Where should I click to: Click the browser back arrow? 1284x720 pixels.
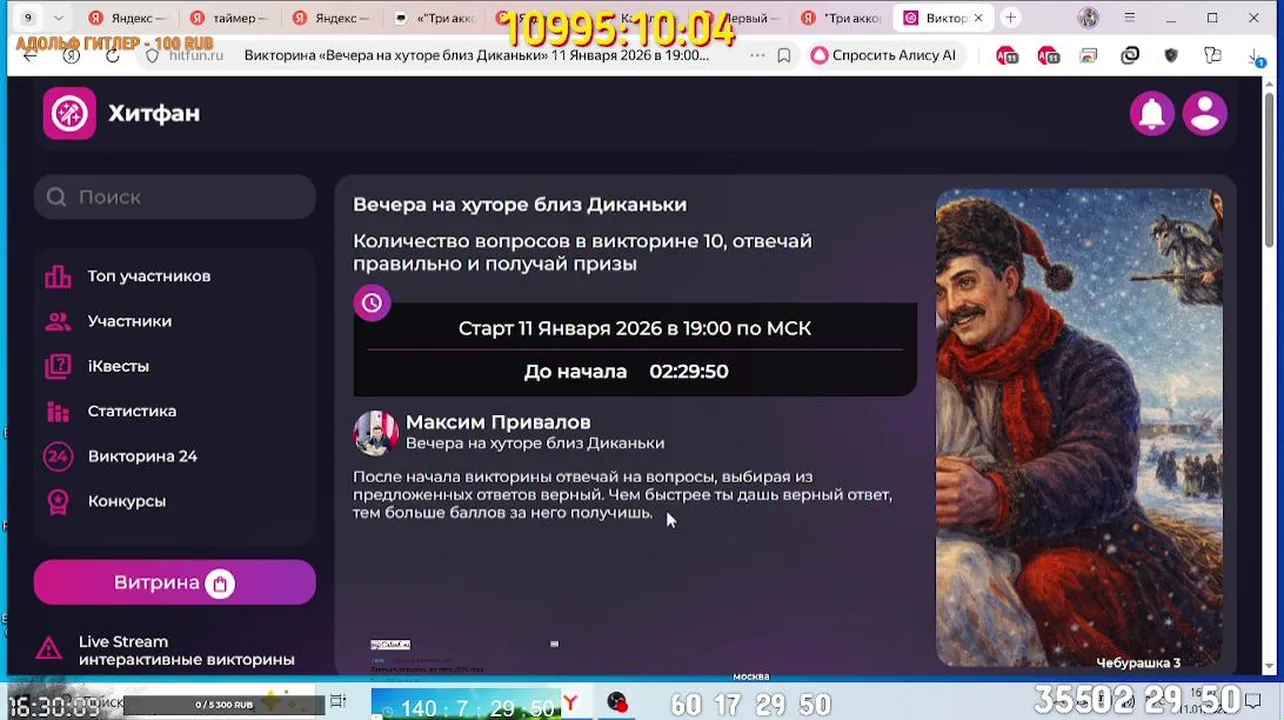point(30,55)
